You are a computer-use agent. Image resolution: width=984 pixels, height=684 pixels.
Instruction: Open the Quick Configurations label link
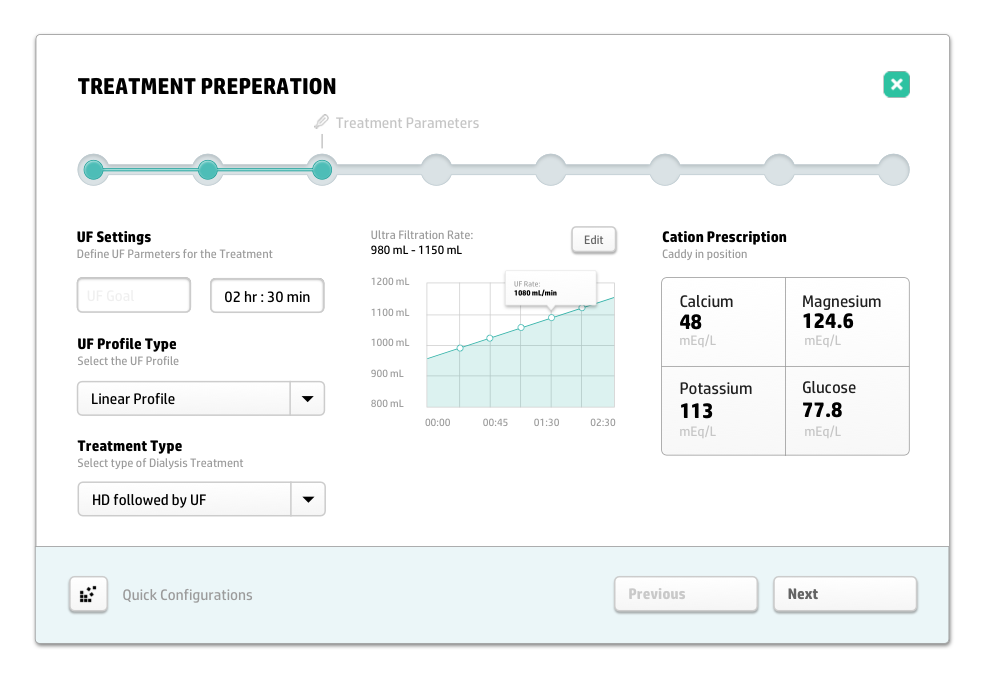point(187,595)
